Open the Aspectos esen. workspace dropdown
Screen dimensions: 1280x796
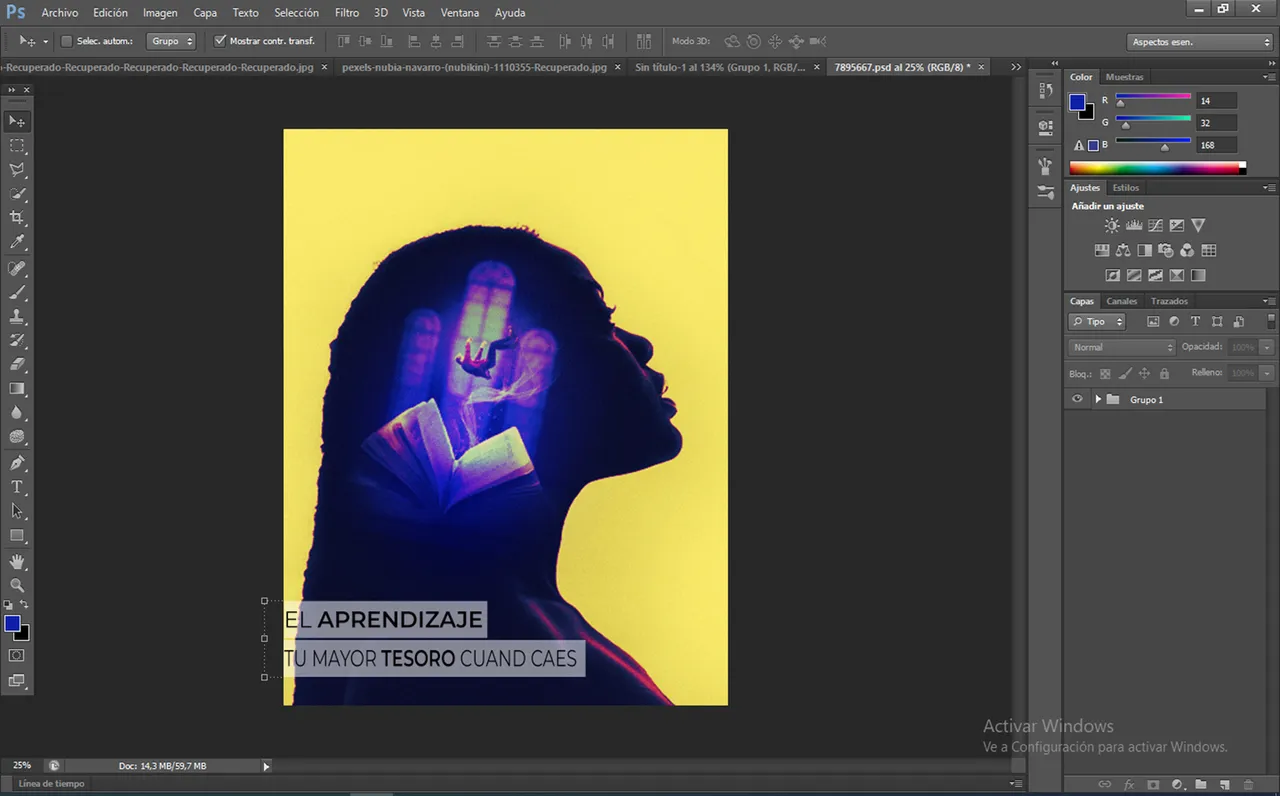click(1200, 42)
